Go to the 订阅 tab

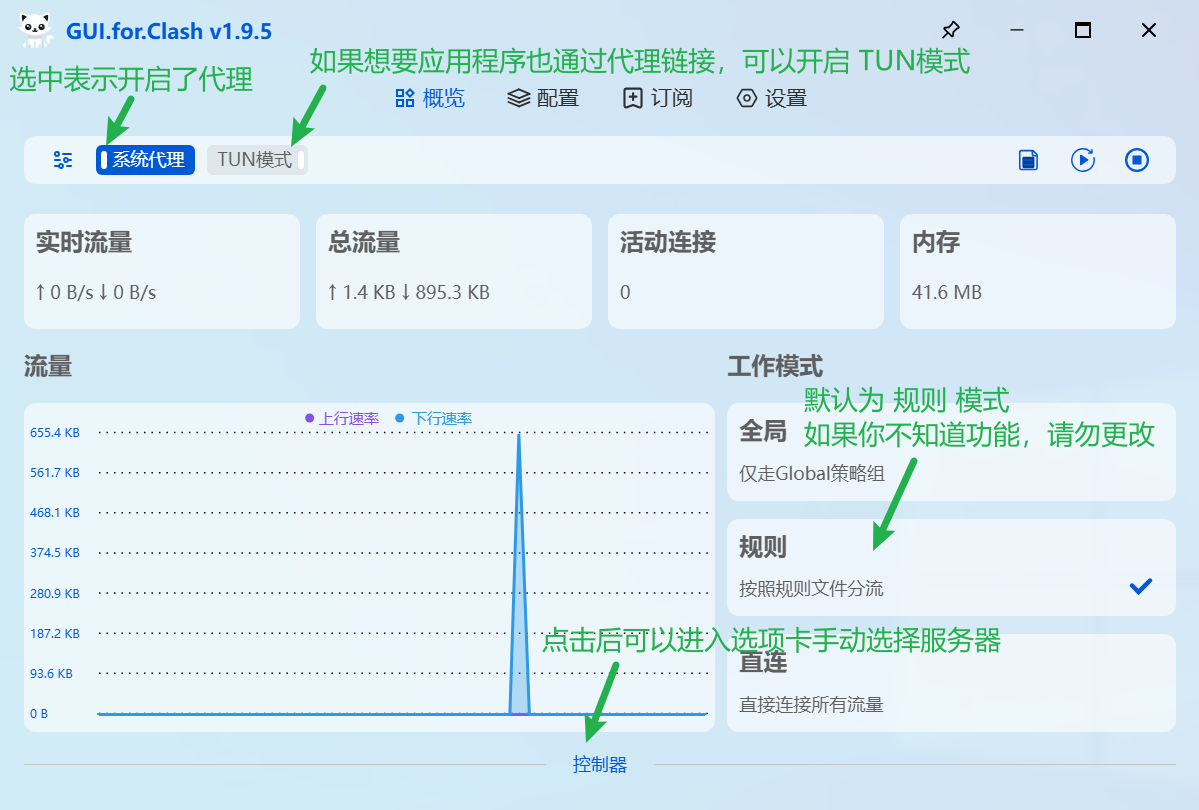657,98
